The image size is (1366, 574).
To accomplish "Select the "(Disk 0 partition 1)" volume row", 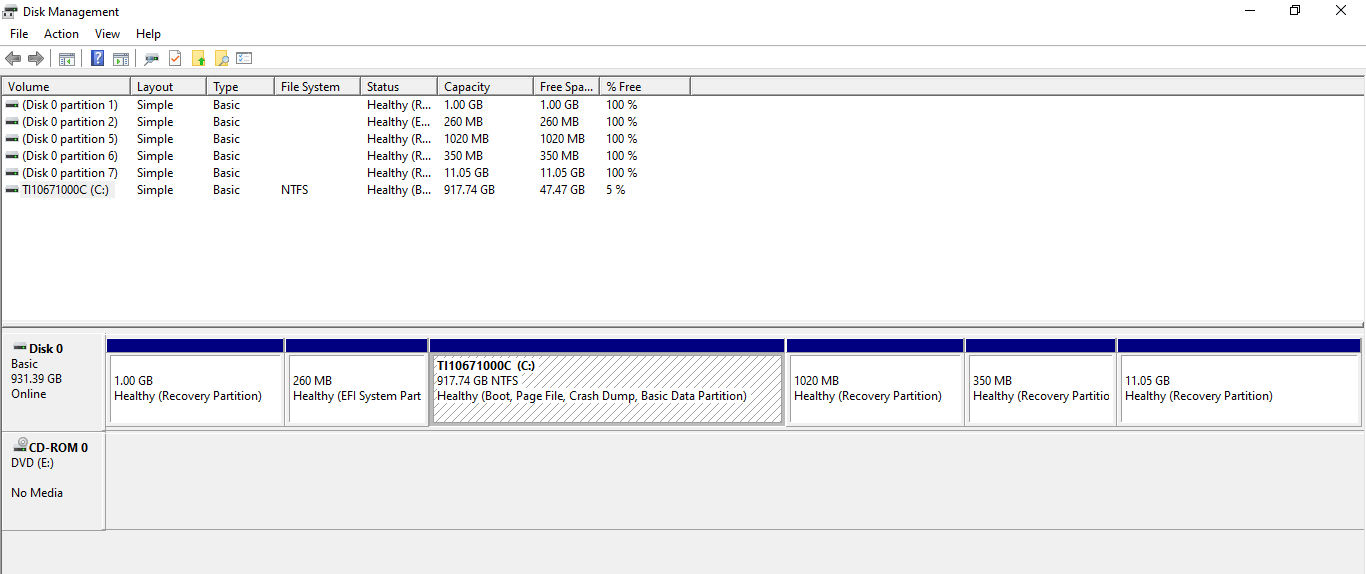I will point(346,105).
